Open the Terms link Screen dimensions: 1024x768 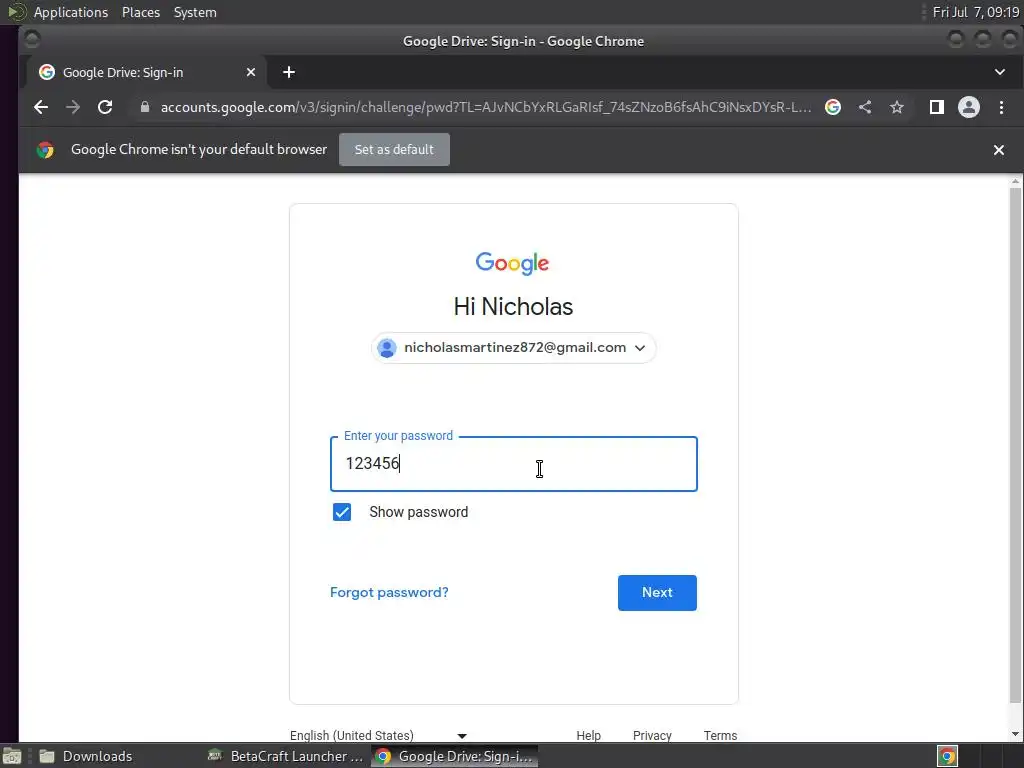(x=720, y=735)
